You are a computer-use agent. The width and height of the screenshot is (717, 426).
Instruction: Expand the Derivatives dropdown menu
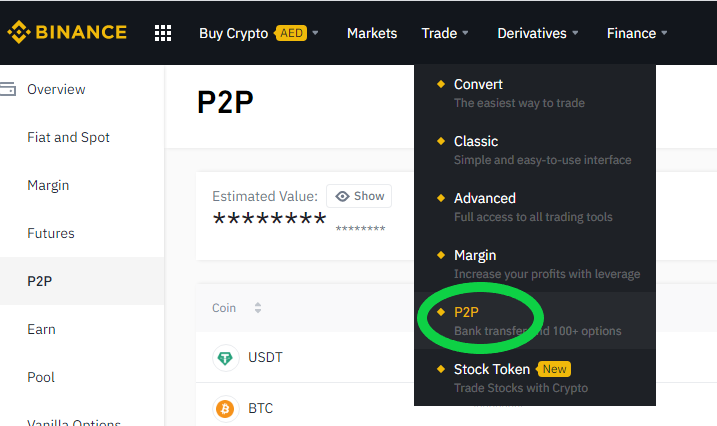538,33
